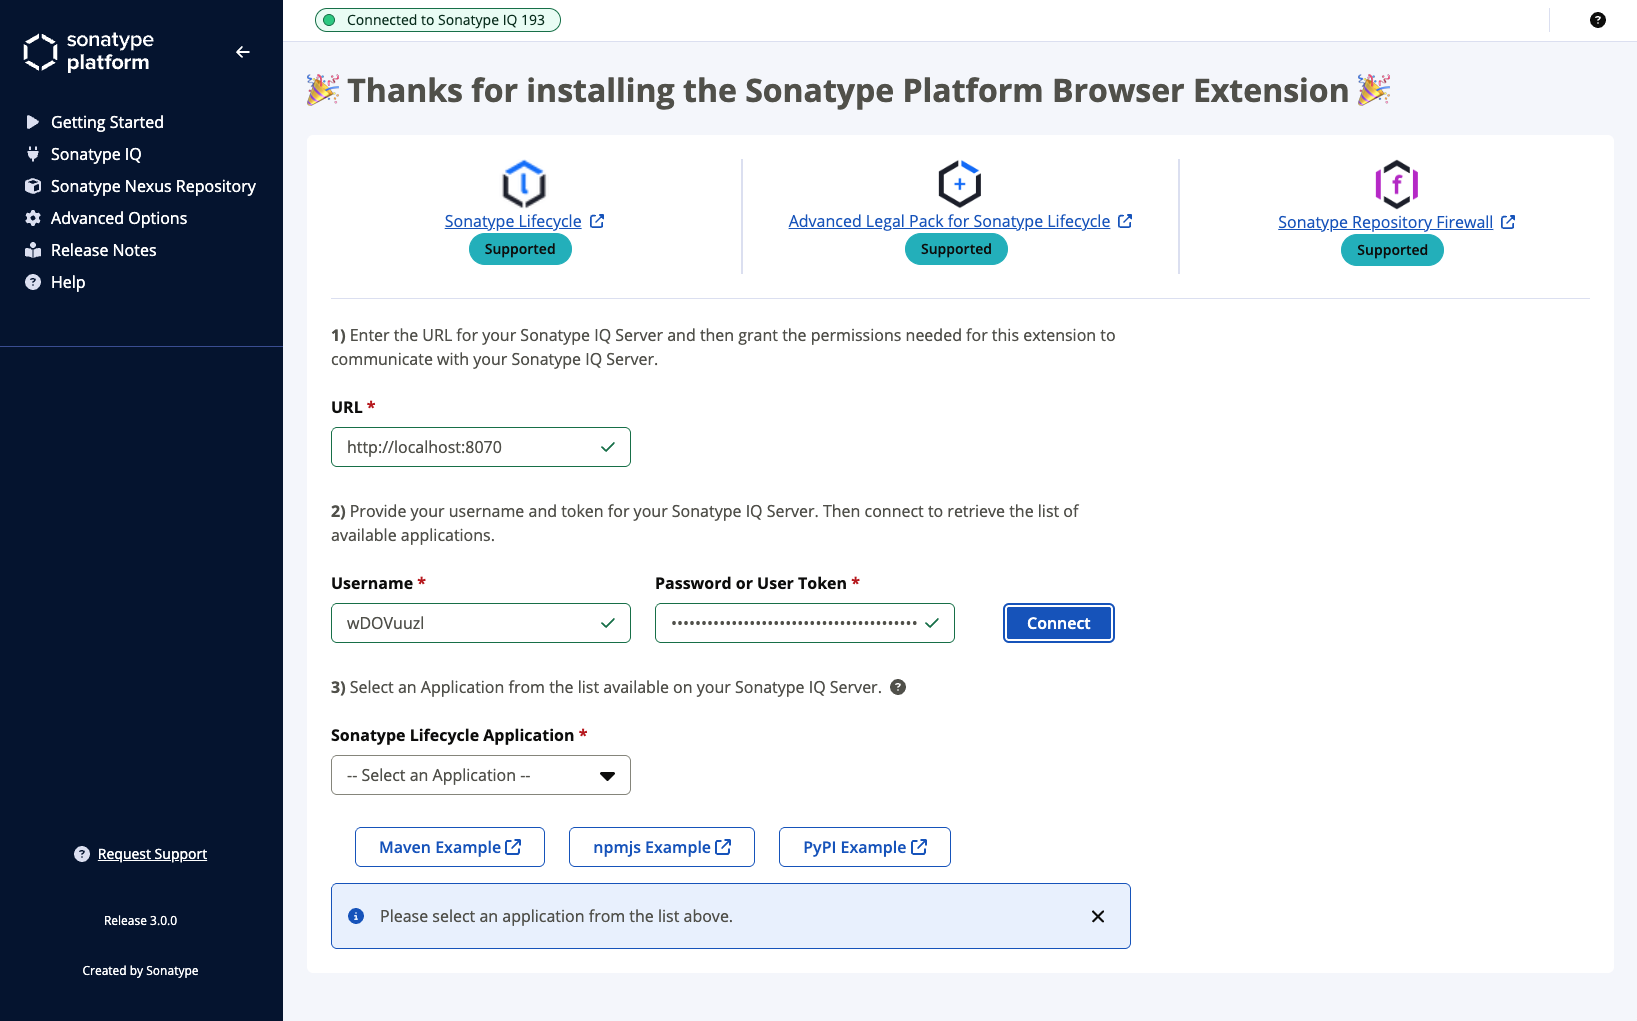Image resolution: width=1637 pixels, height=1021 pixels.
Task: Click external-link icon next to Repository Firewall
Action: pos(1508,222)
